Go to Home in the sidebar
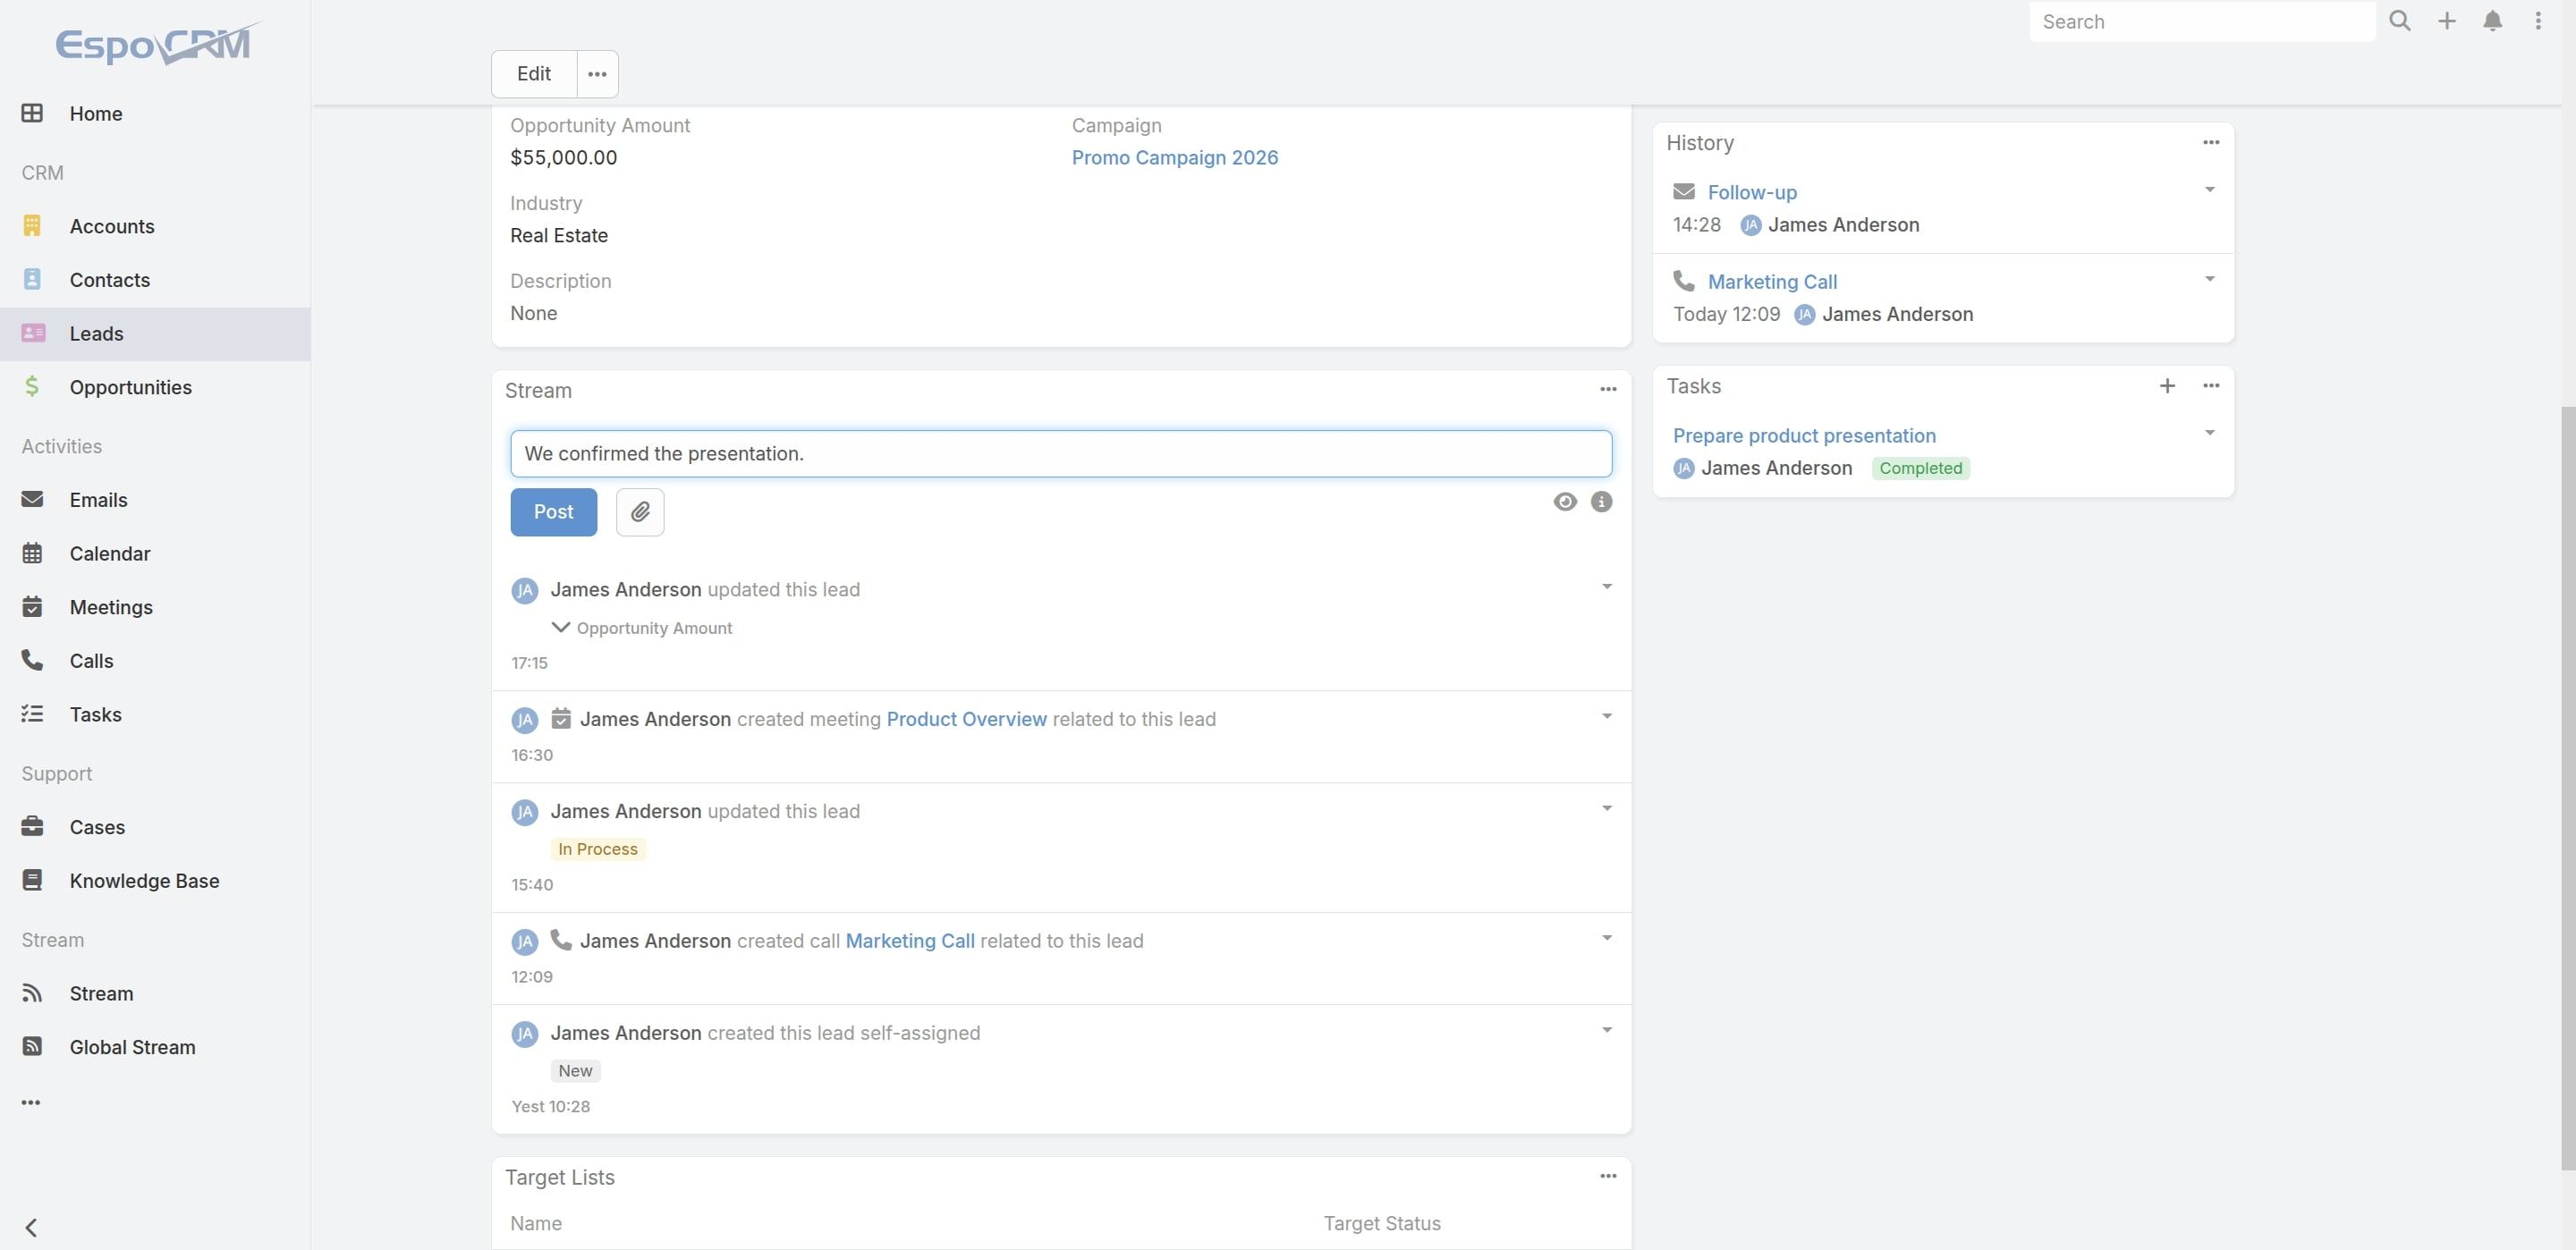The width and height of the screenshot is (2576, 1250). [155, 114]
